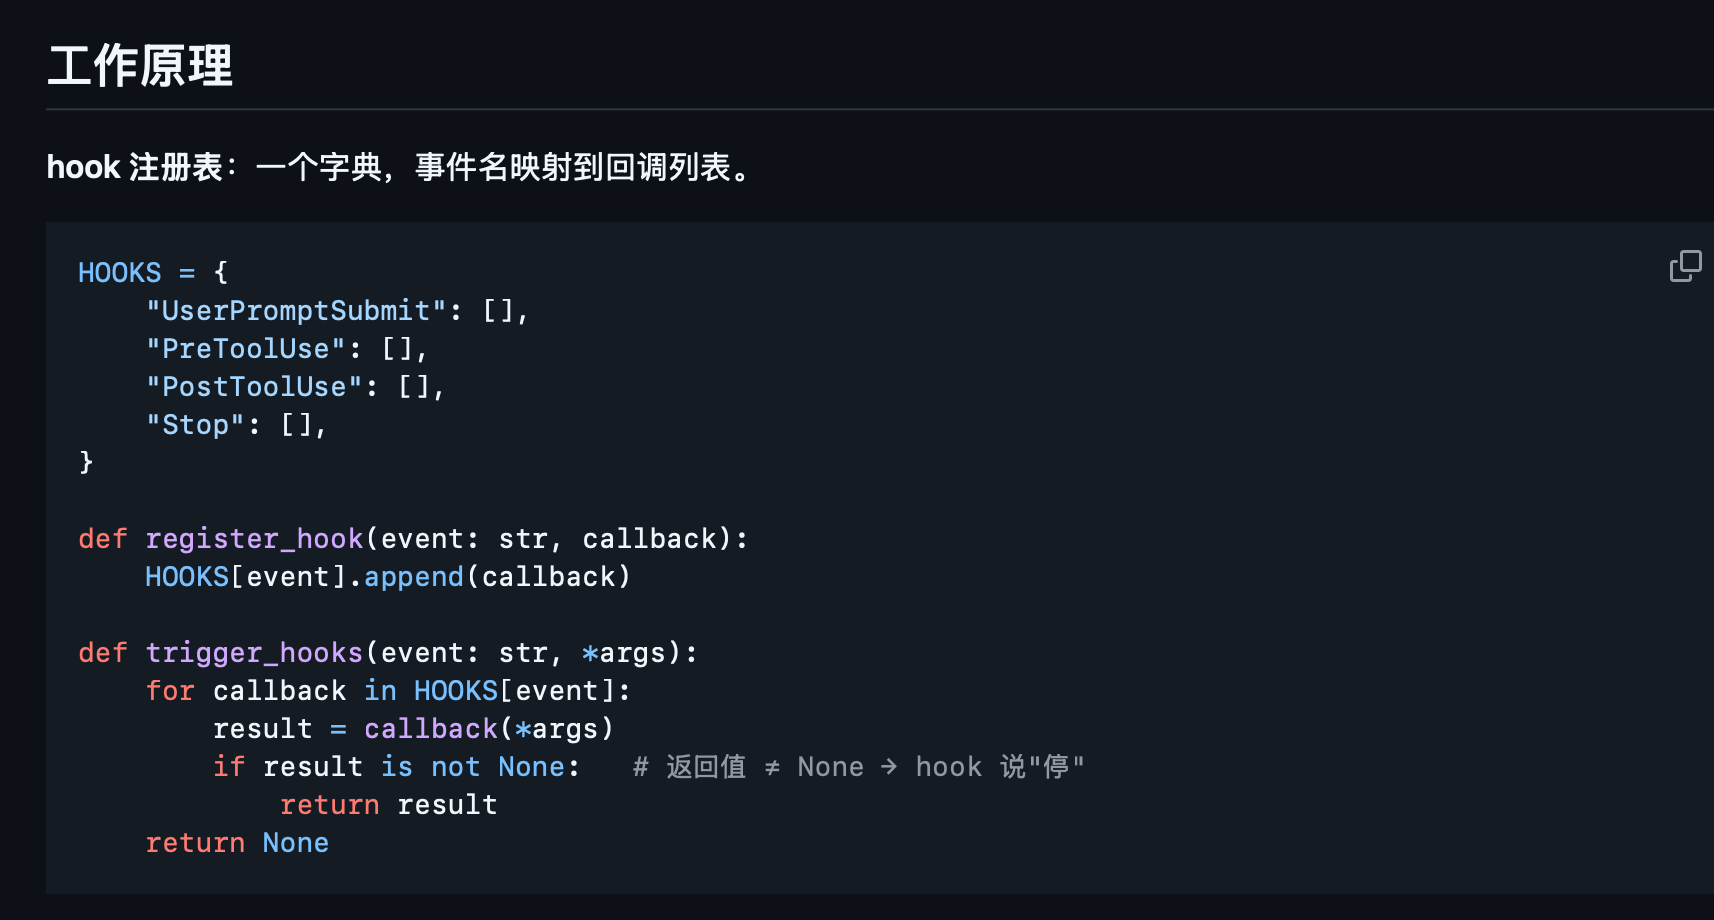Click the heading 工作原理

(x=140, y=66)
